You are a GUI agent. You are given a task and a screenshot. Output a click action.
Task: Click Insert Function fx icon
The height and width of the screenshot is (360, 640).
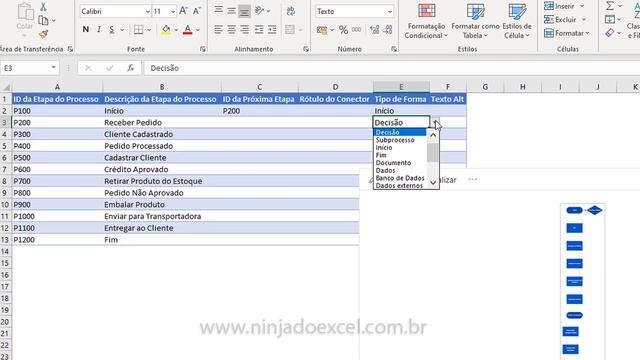coord(130,68)
